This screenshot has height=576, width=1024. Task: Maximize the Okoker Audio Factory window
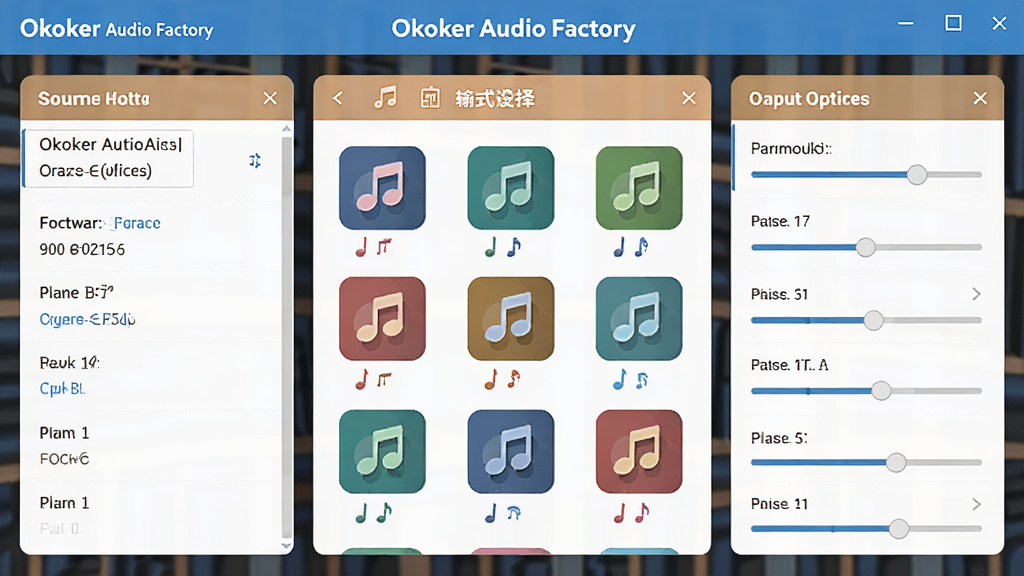(x=953, y=24)
